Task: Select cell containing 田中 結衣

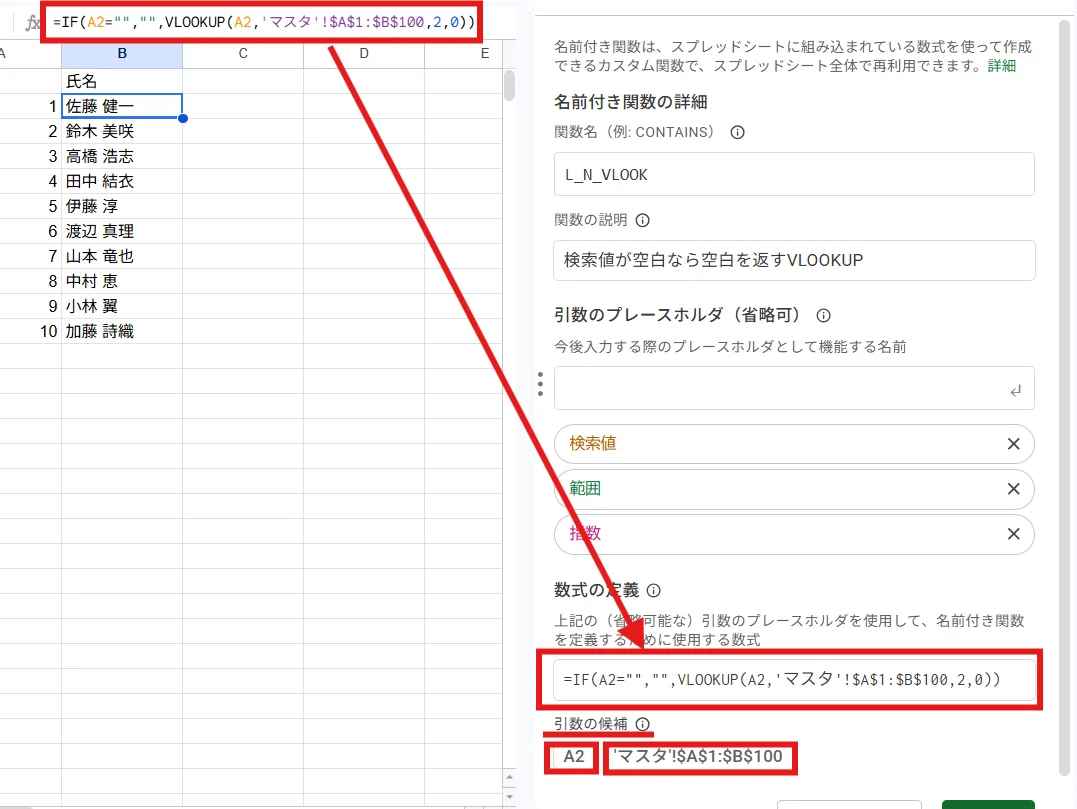Action: [x=122, y=181]
